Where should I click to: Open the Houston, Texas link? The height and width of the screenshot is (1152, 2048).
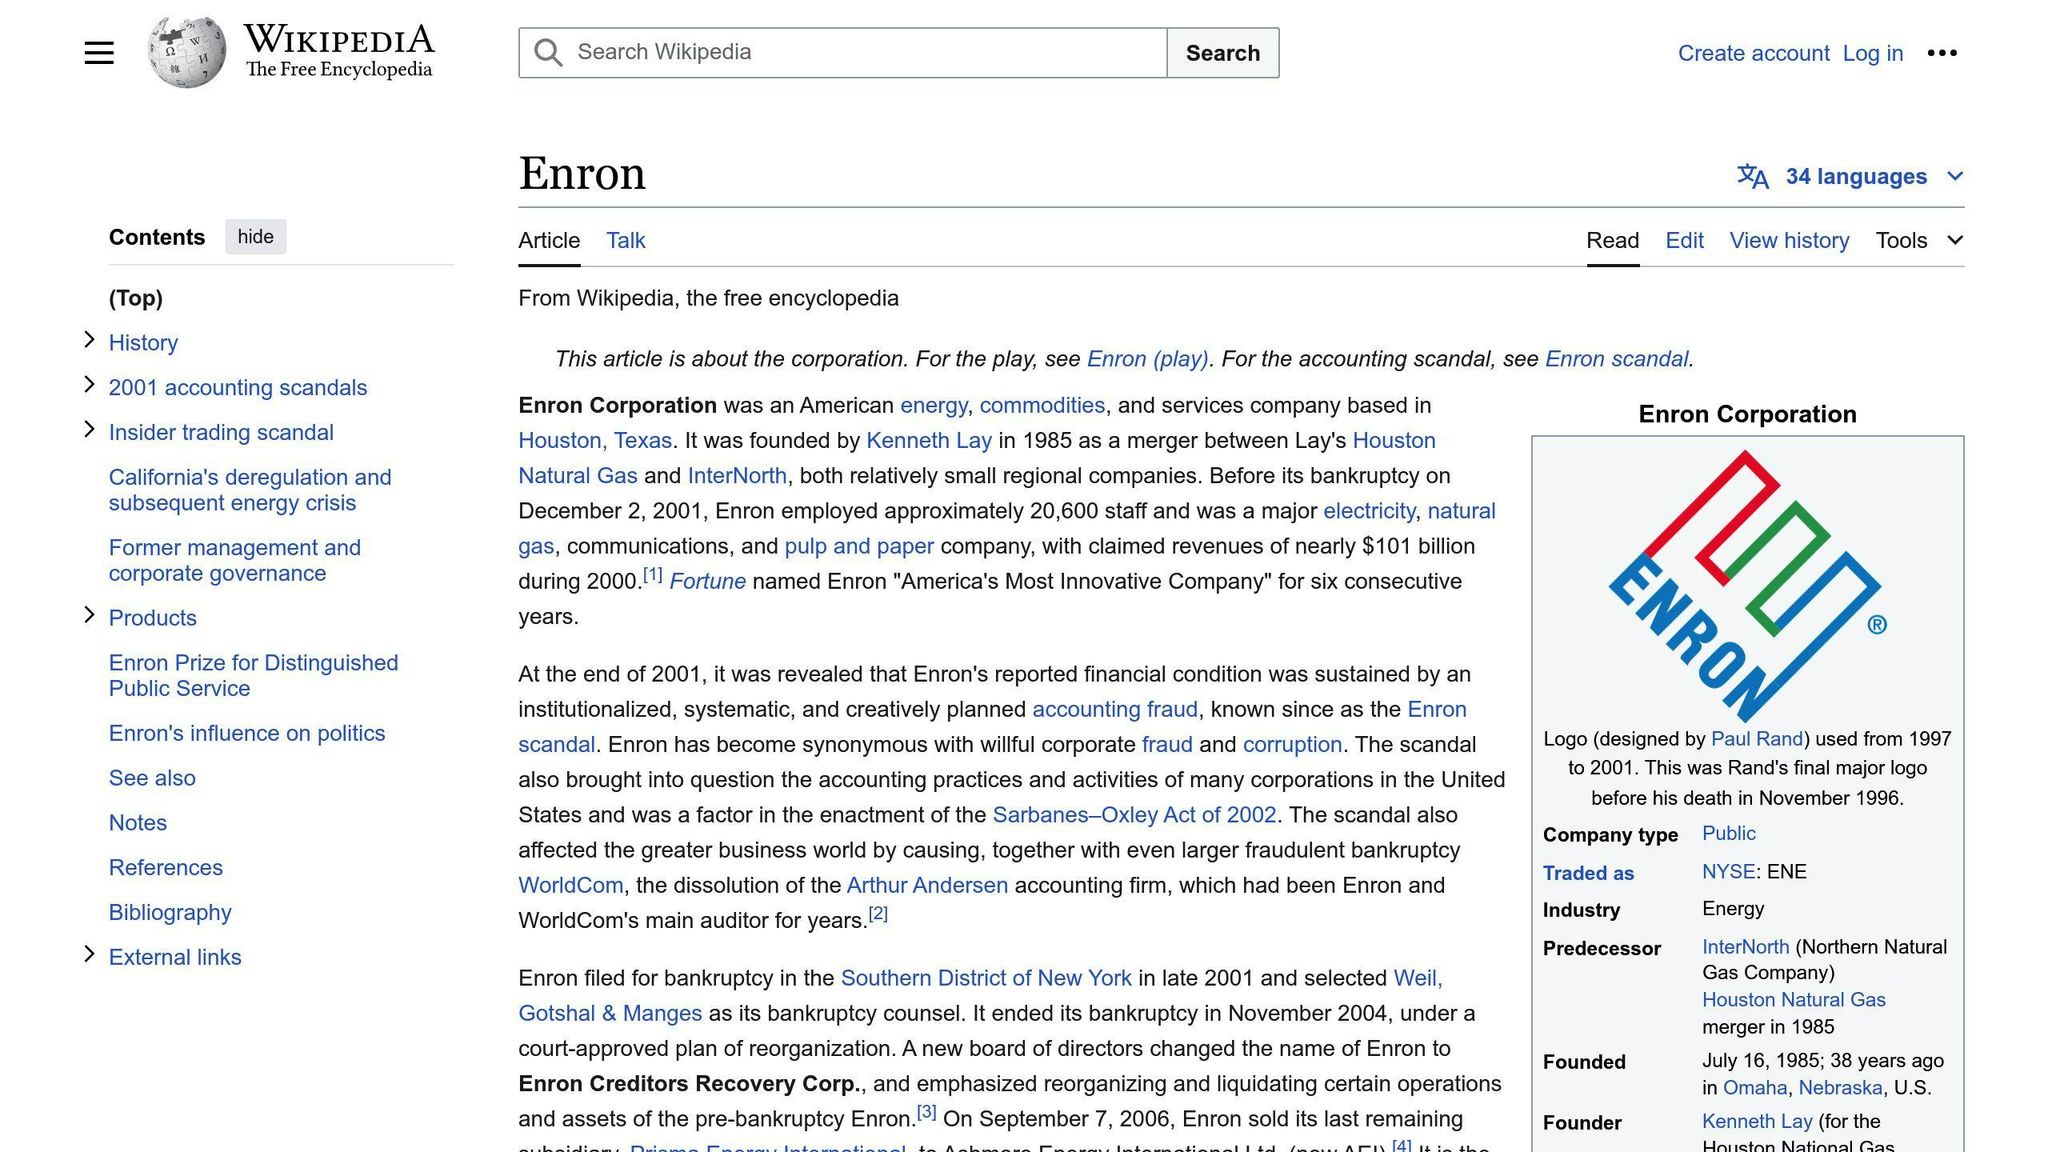click(595, 441)
